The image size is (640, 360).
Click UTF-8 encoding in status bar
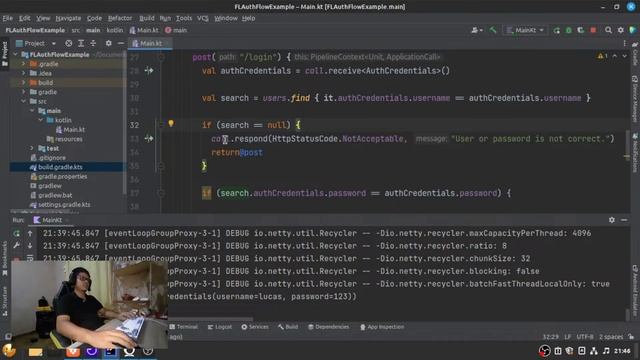click(x=585, y=337)
